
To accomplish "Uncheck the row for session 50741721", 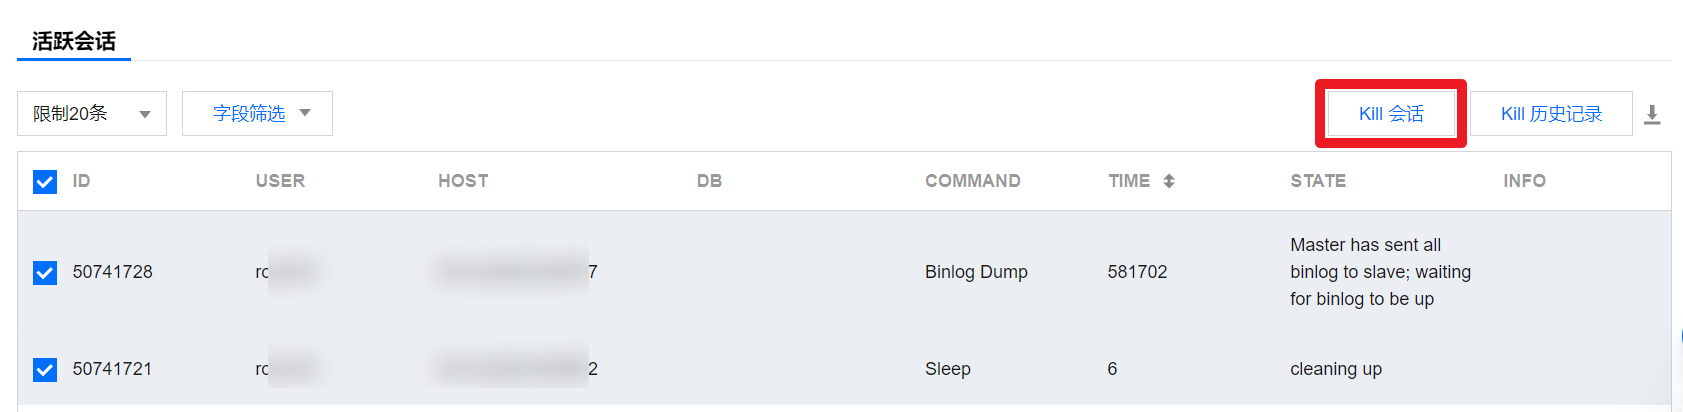I will [x=45, y=369].
